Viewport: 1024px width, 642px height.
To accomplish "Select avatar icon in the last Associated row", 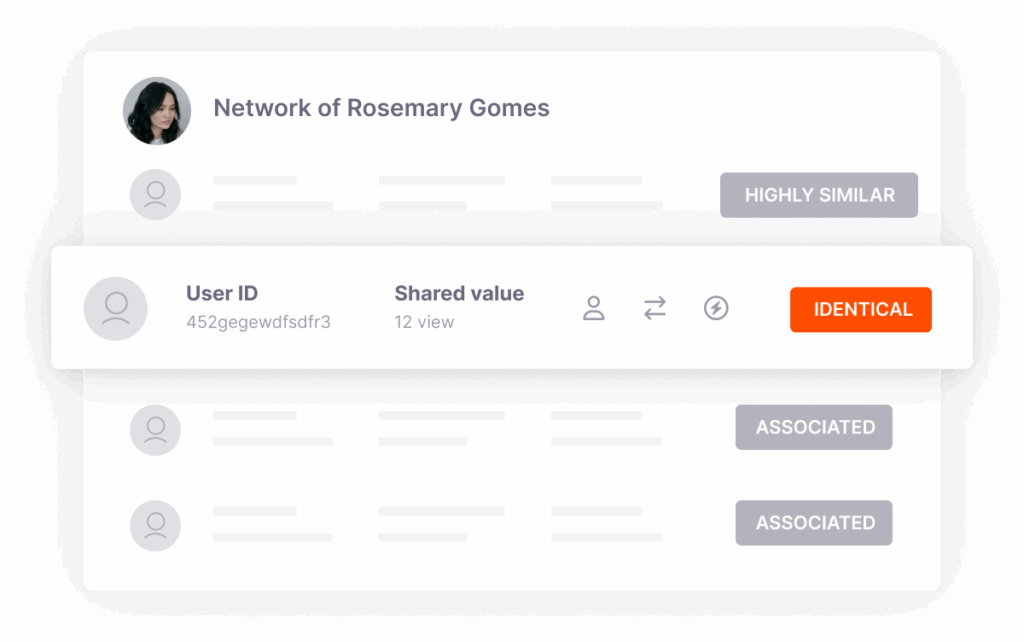I will point(155,524).
